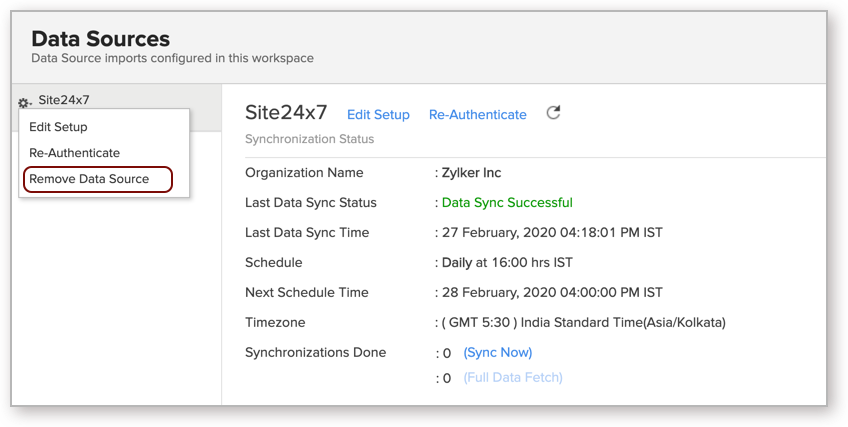Click the blue Re-Authenticate header link
This screenshot has width=848, height=427.
coord(478,115)
